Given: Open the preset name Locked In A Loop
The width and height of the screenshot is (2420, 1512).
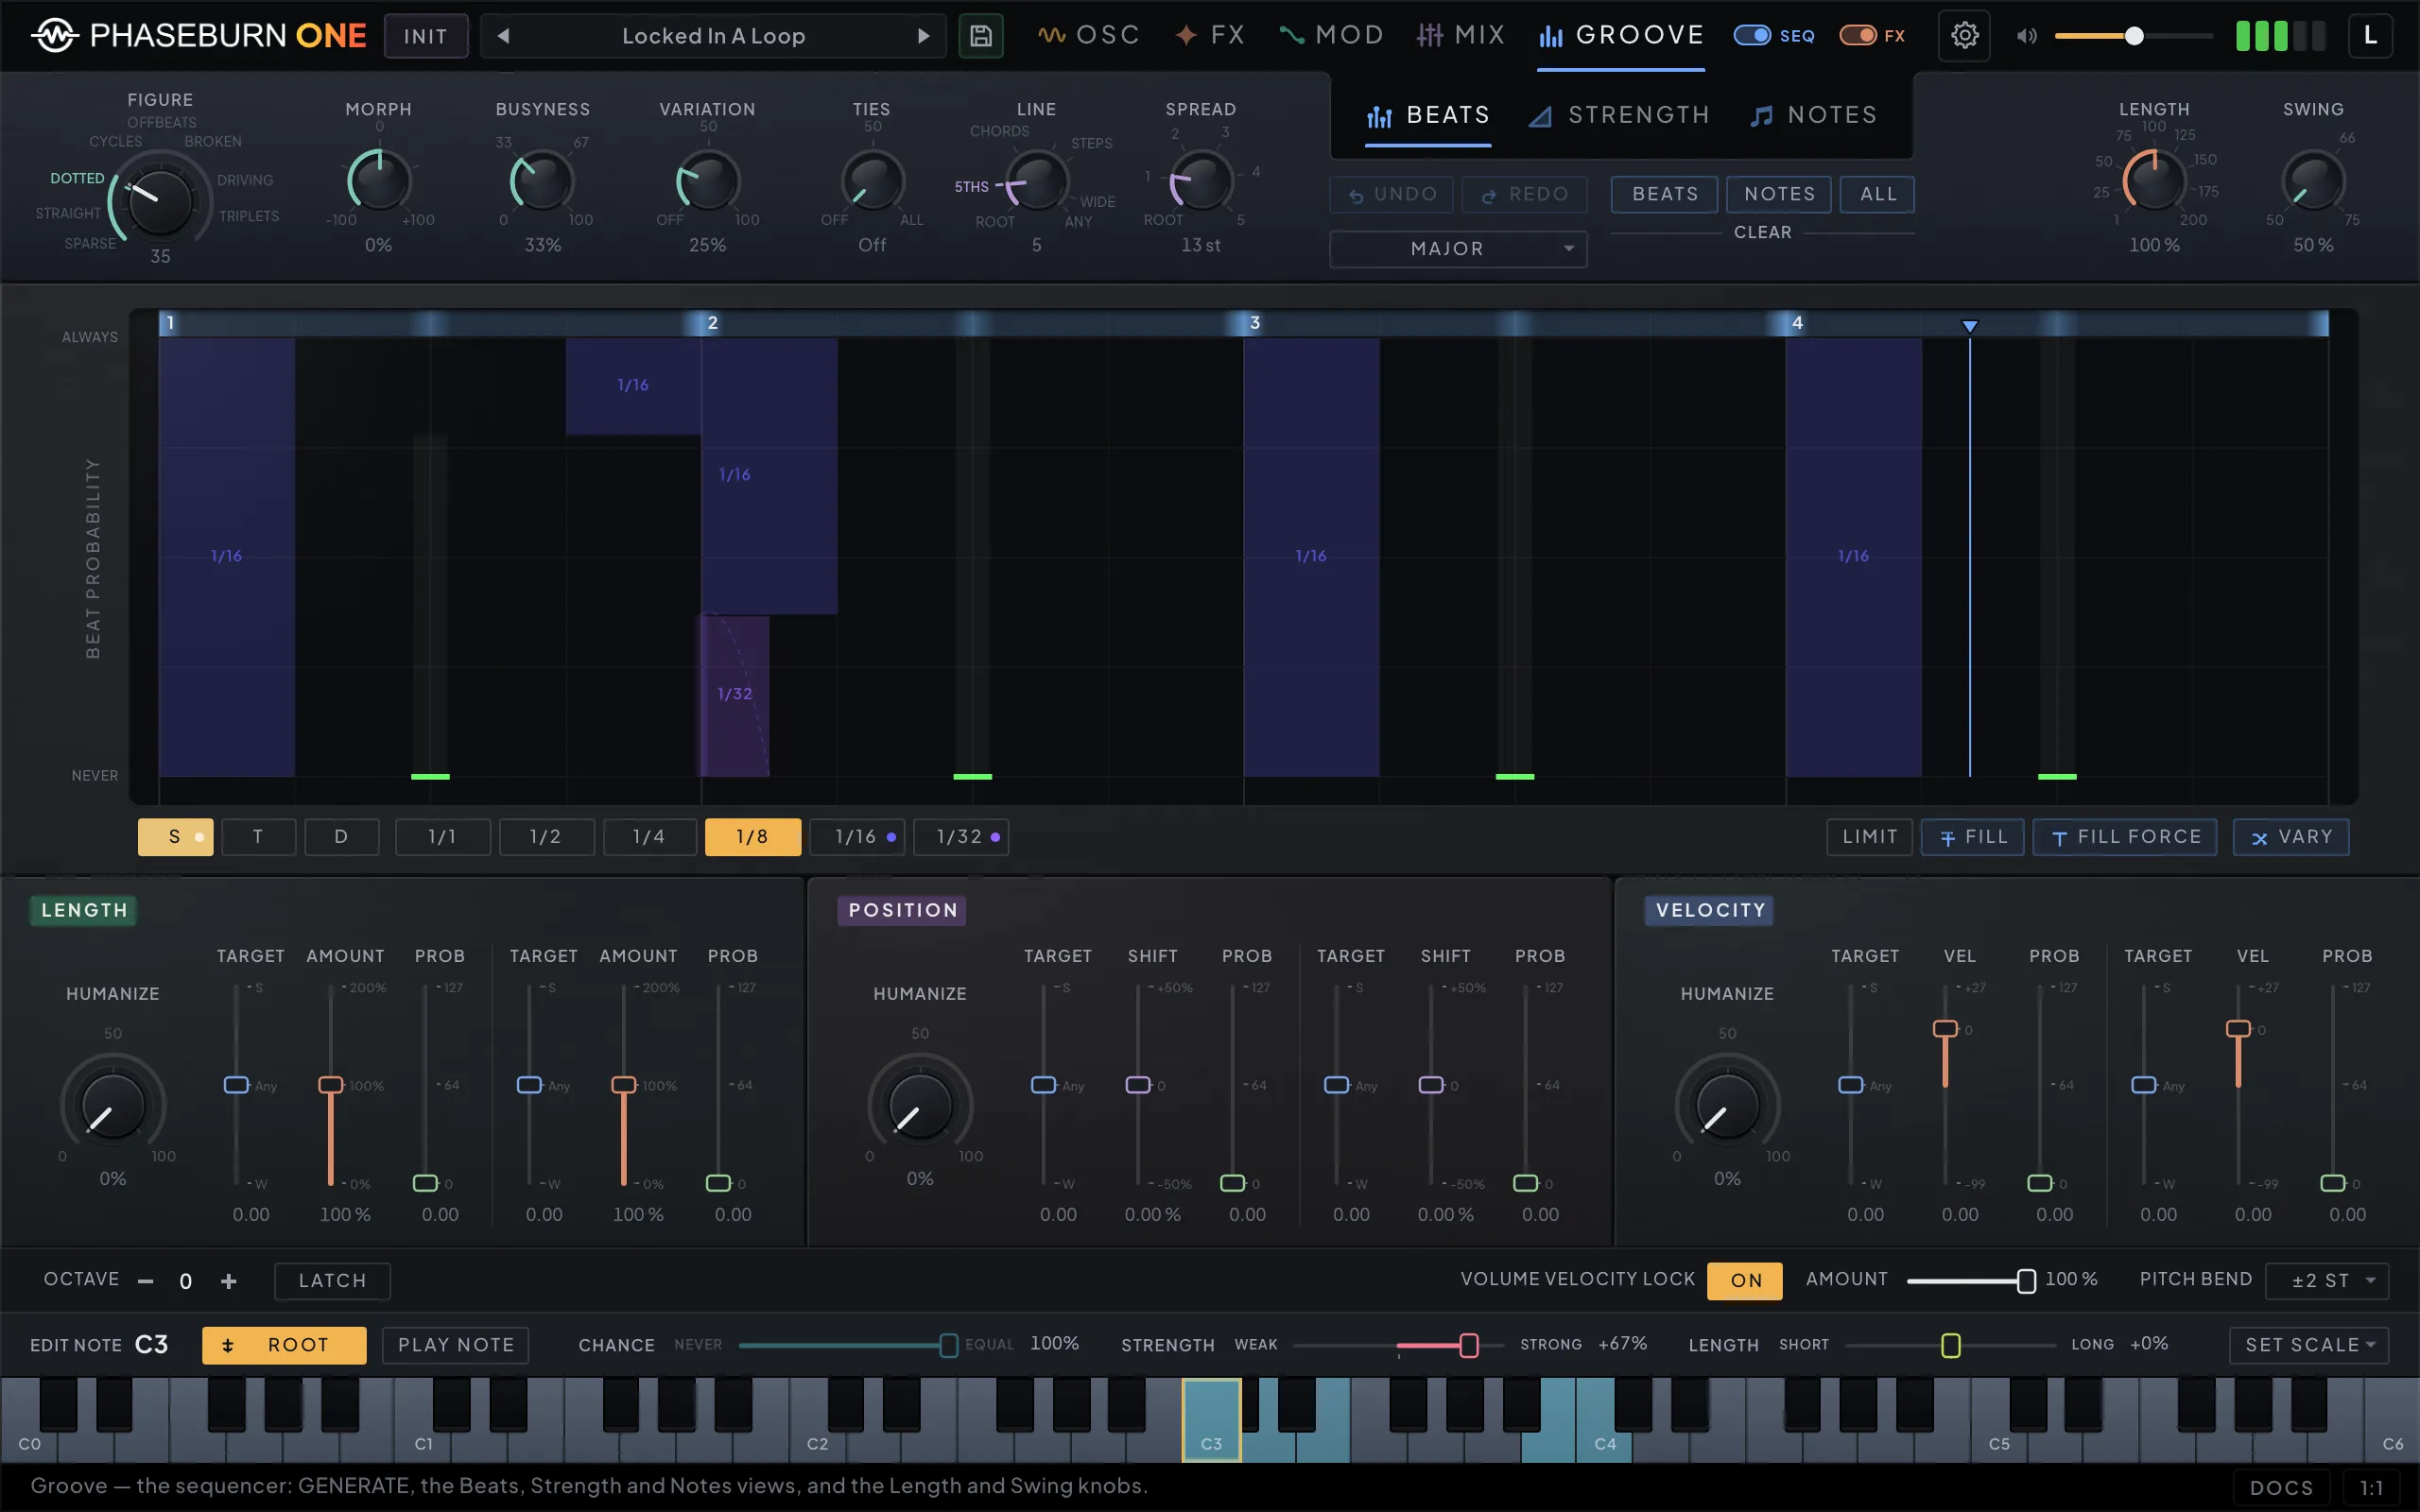Looking at the screenshot, I should click(x=713, y=36).
